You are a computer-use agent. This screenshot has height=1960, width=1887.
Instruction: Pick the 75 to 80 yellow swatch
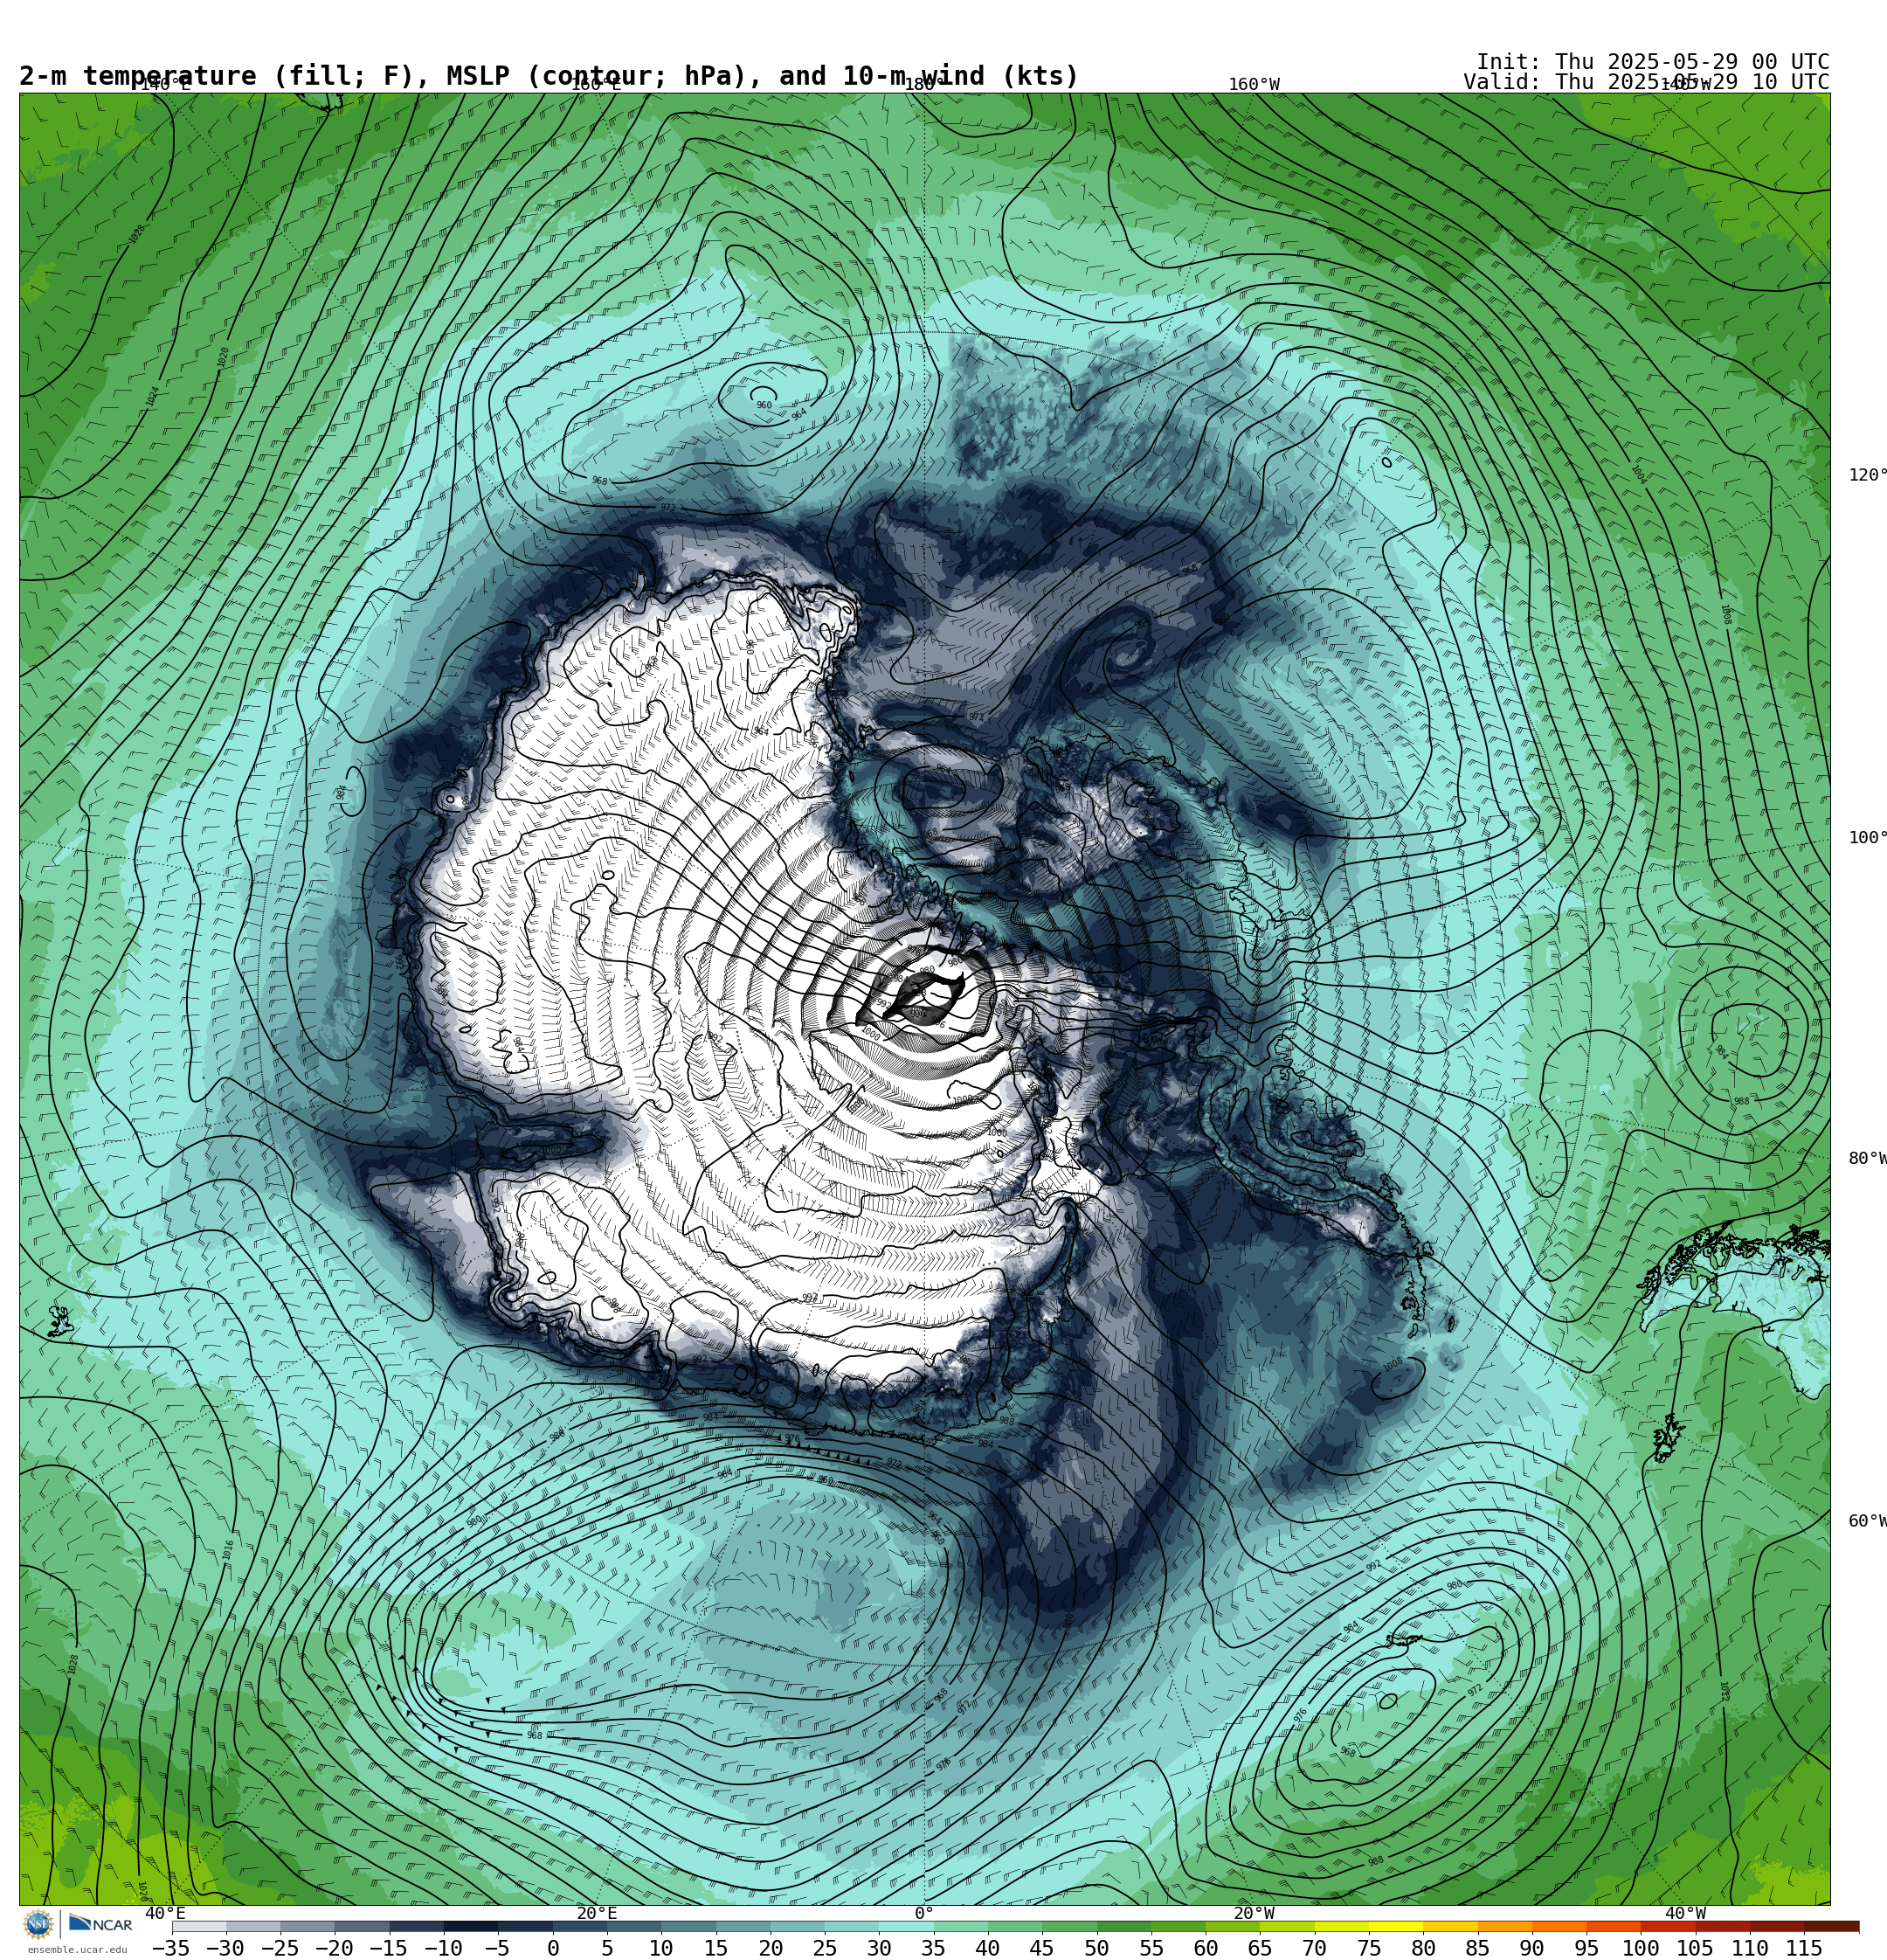pyautogui.click(x=1396, y=1926)
